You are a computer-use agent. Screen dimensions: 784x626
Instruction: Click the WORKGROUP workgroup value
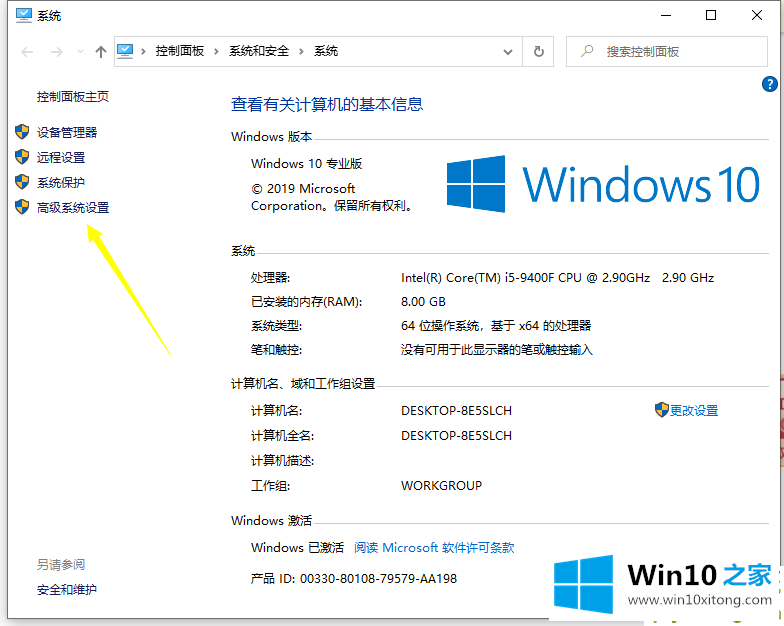[442, 486]
